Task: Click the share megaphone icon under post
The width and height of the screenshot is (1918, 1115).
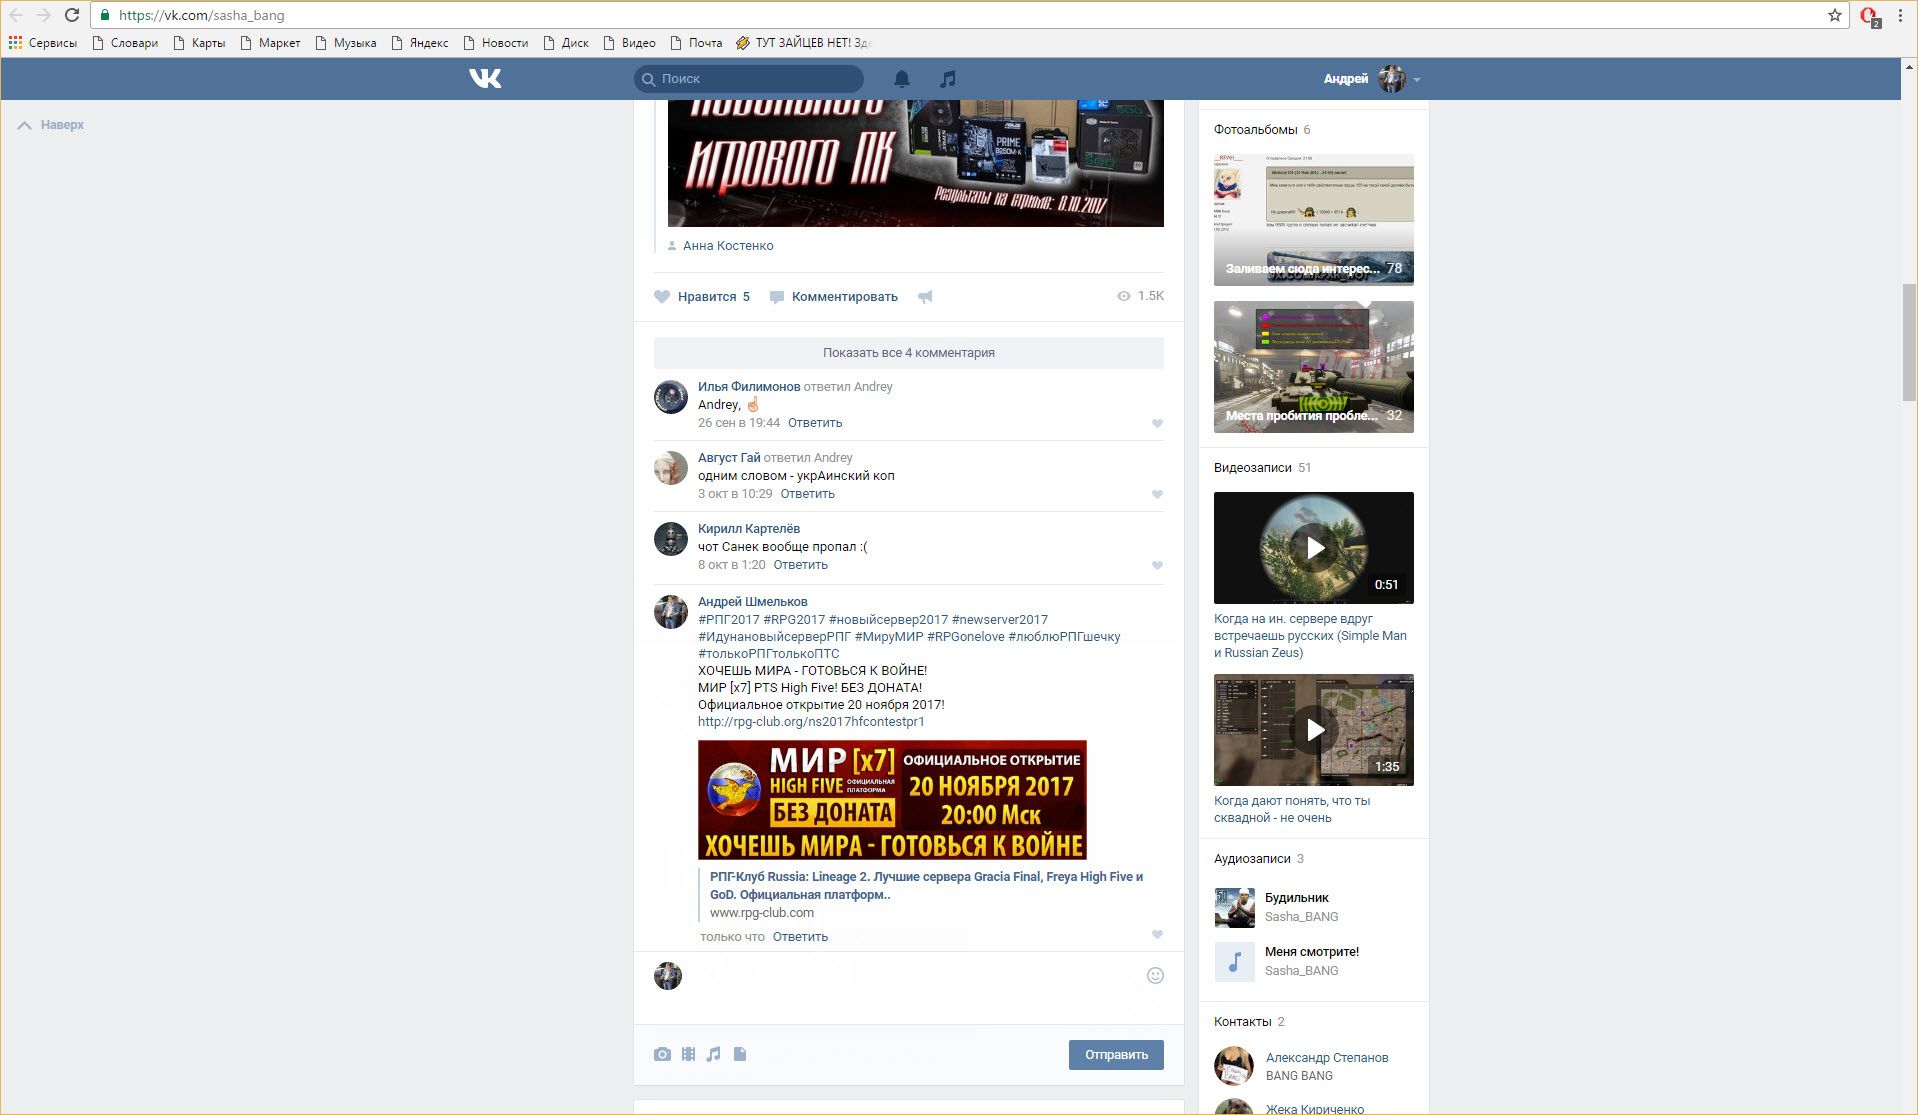Action: (x=926, y=296)
